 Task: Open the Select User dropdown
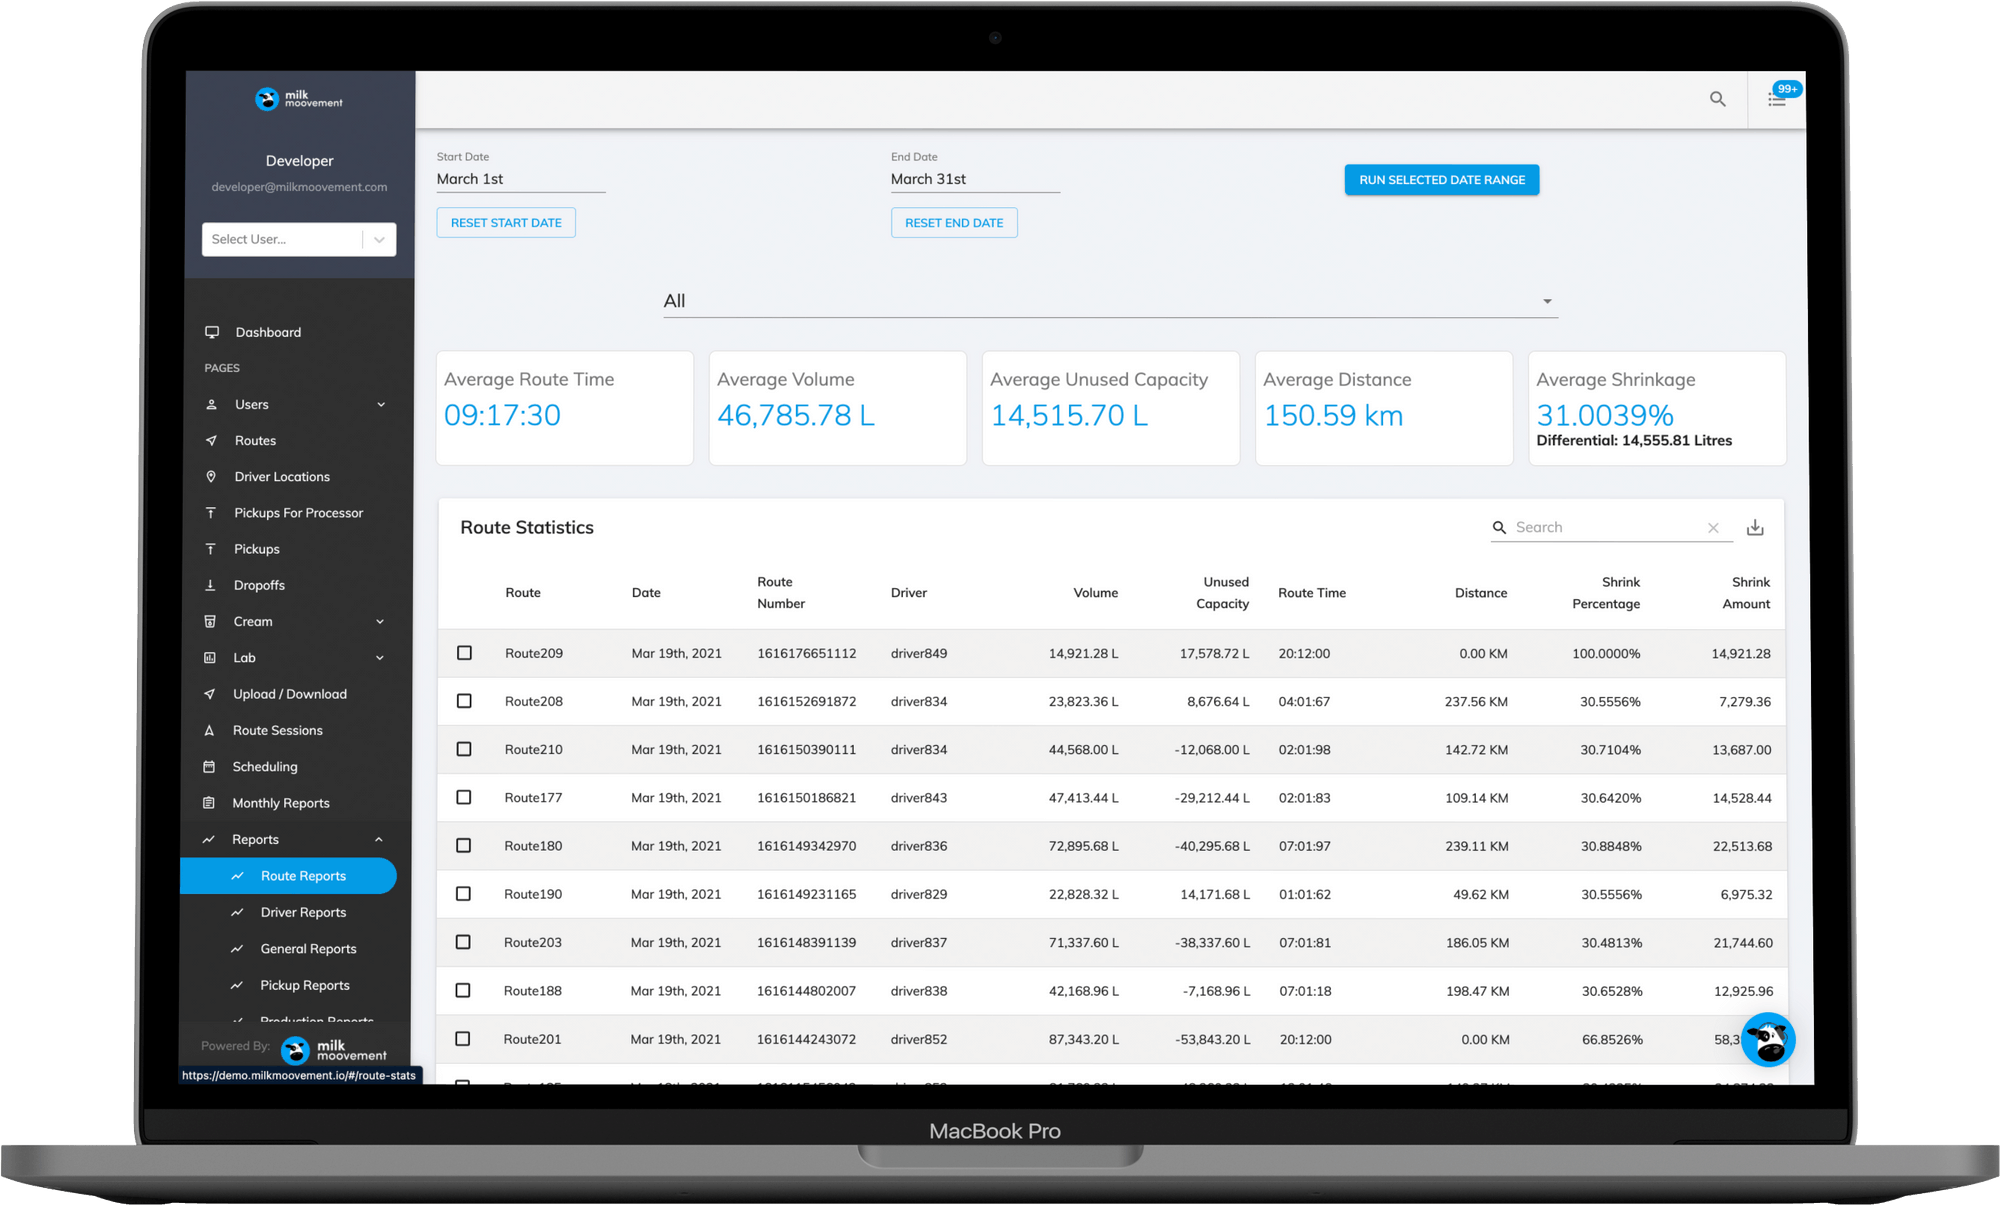[298, 239]
